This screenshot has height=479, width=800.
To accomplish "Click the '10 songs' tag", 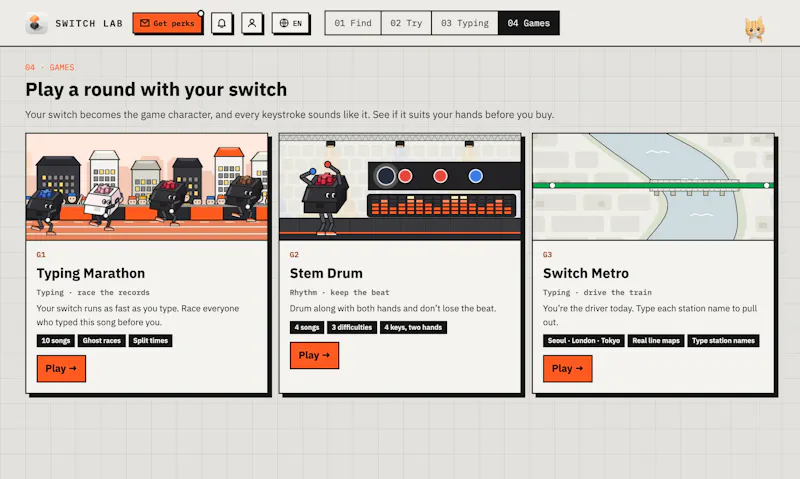I will click(56, 341).
